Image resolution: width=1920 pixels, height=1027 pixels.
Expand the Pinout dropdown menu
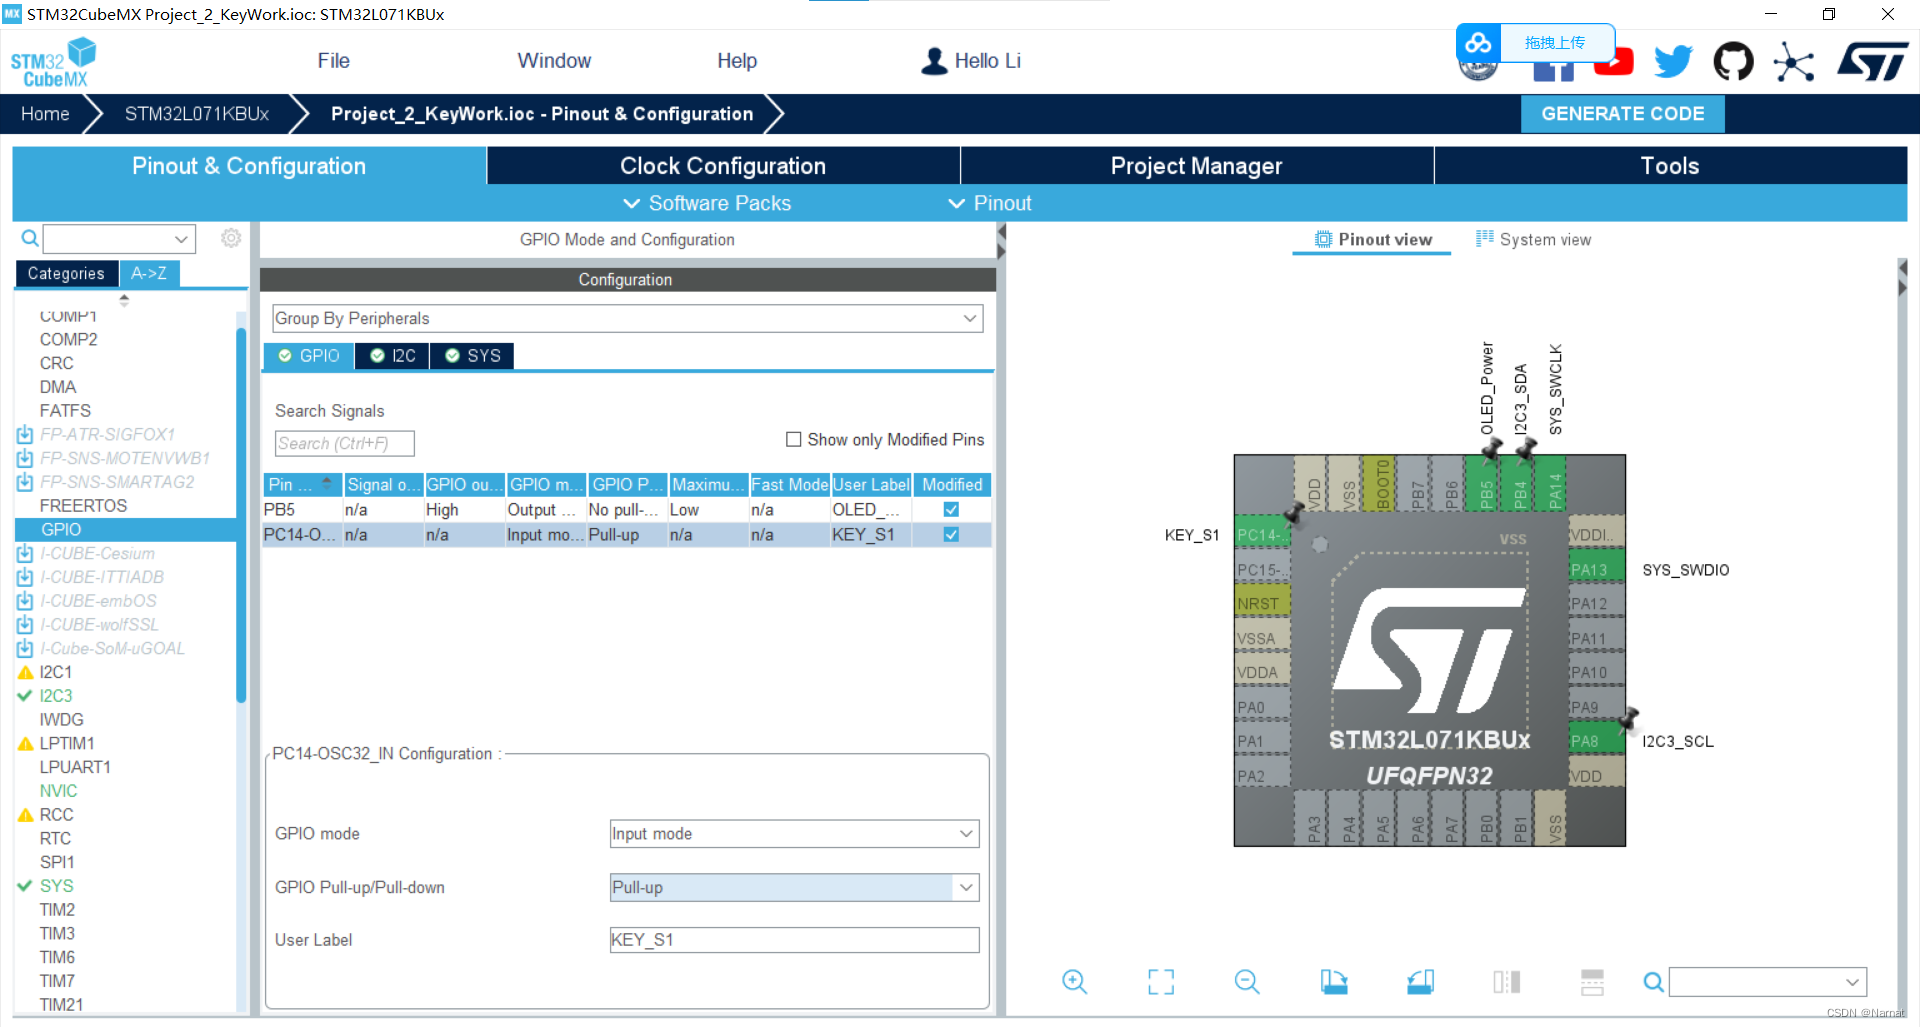(x=990, y=203)
